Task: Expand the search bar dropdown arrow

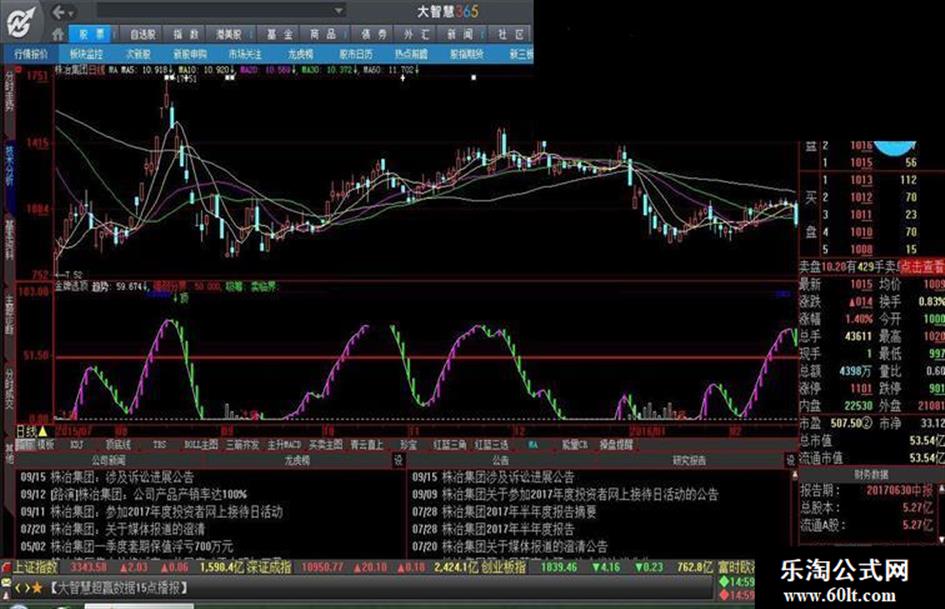Action: point(339,11)
